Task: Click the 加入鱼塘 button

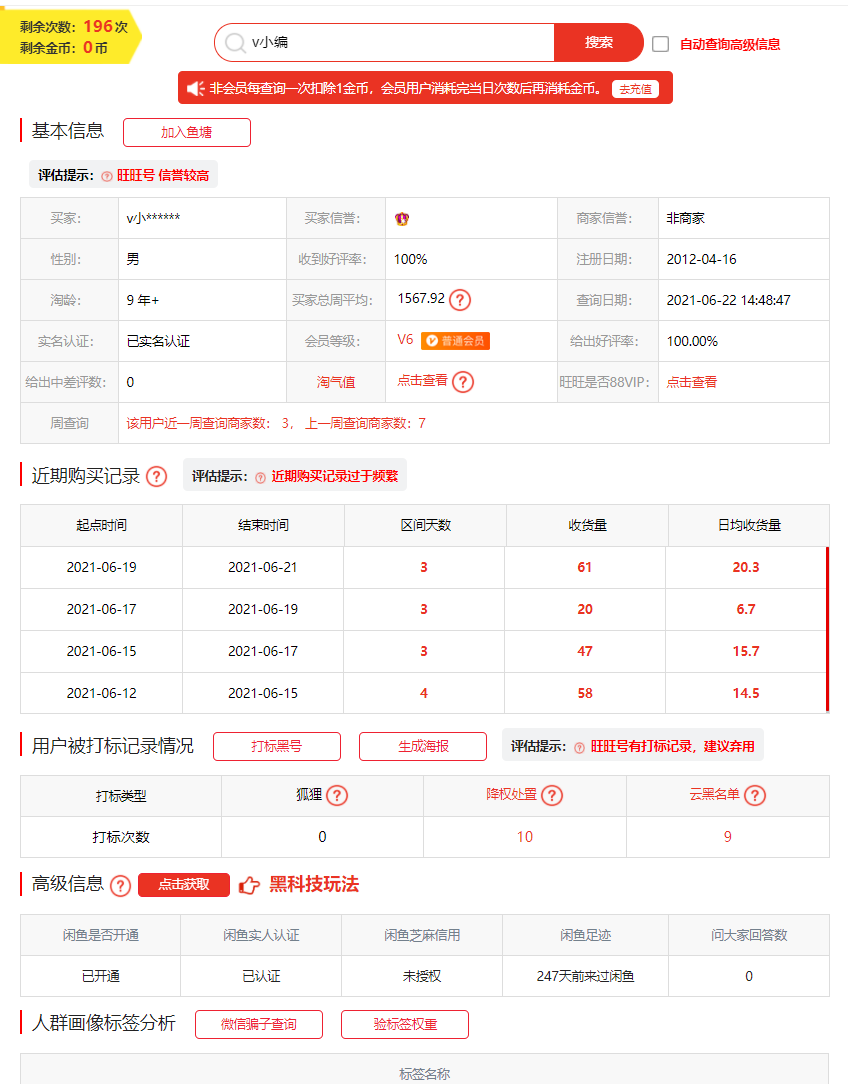Action: point(186,132)
